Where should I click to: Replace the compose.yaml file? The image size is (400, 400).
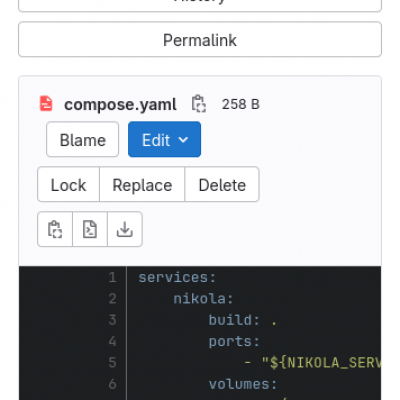pyautogui.click(x=142, y=184)
